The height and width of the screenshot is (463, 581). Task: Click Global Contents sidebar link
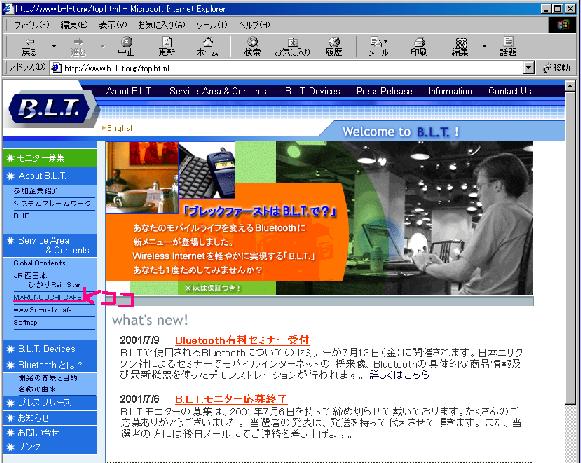click(40, 263)
